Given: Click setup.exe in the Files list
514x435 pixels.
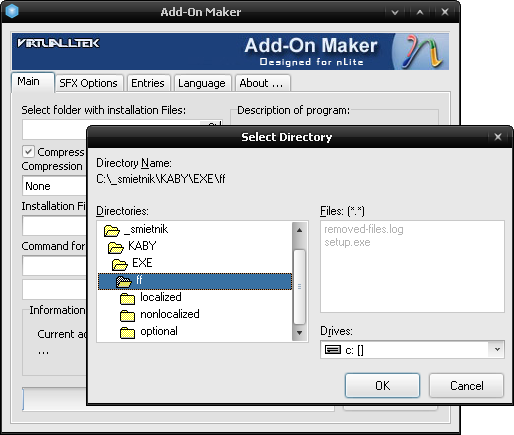Looking at the screenshot, I should [347, 242].
